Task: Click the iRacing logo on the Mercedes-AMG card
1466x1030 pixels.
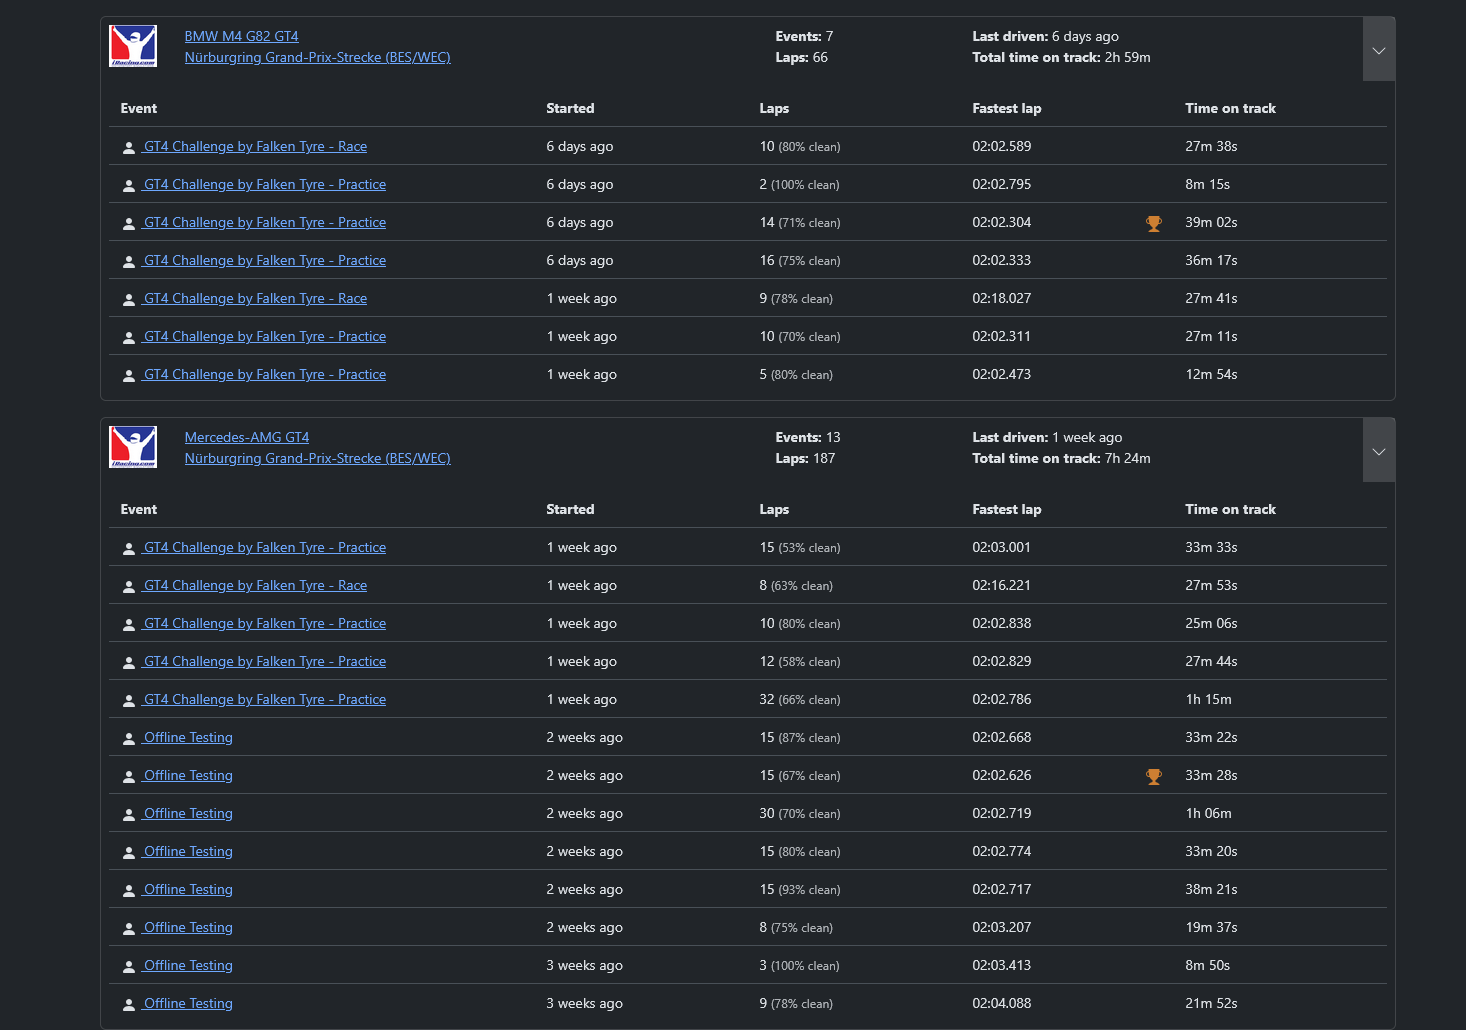Action: (133, 447)
